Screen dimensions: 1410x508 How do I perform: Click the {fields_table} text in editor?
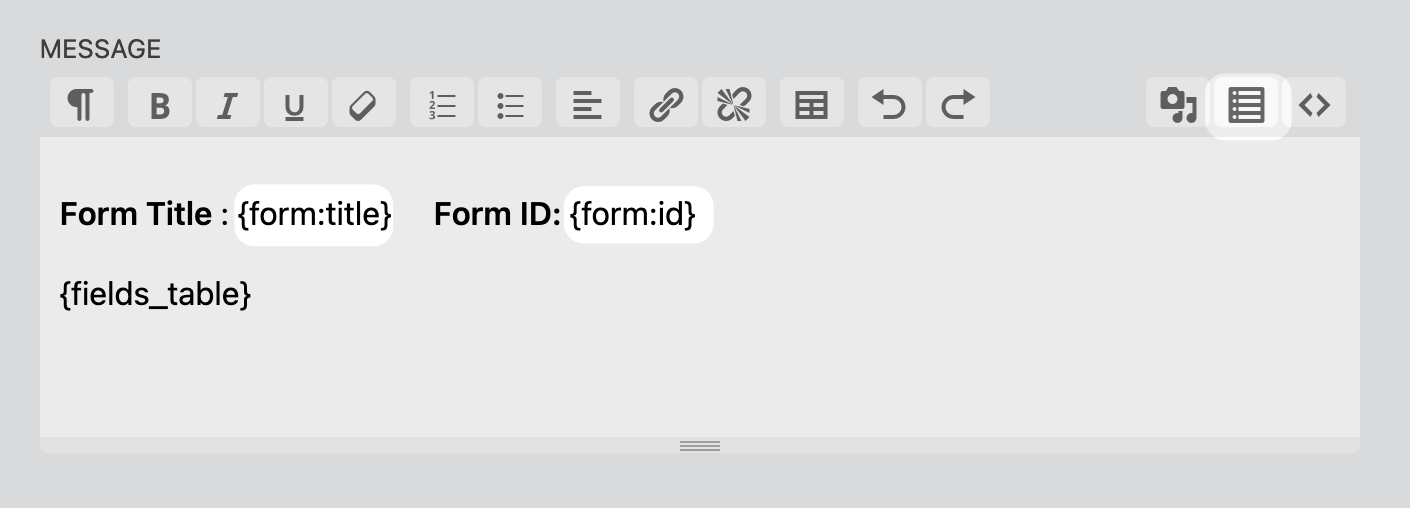155,295
